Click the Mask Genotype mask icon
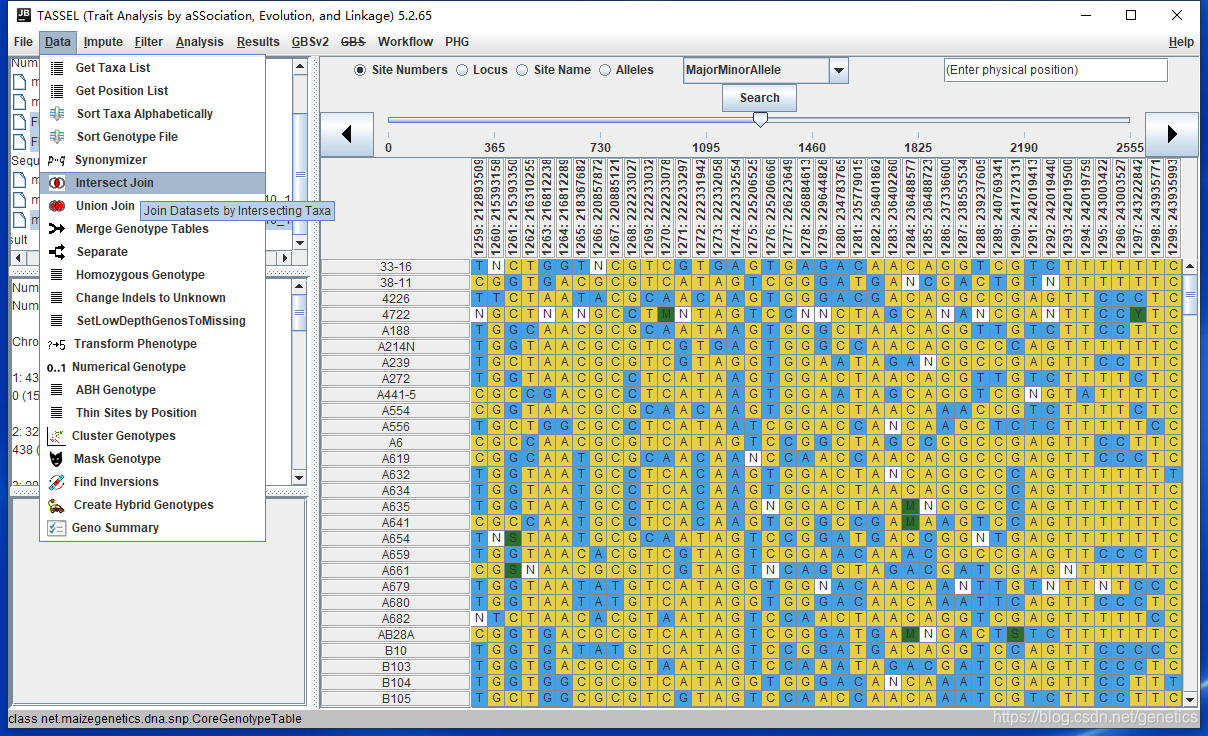Screen dimensions: 1208x736 57,459
